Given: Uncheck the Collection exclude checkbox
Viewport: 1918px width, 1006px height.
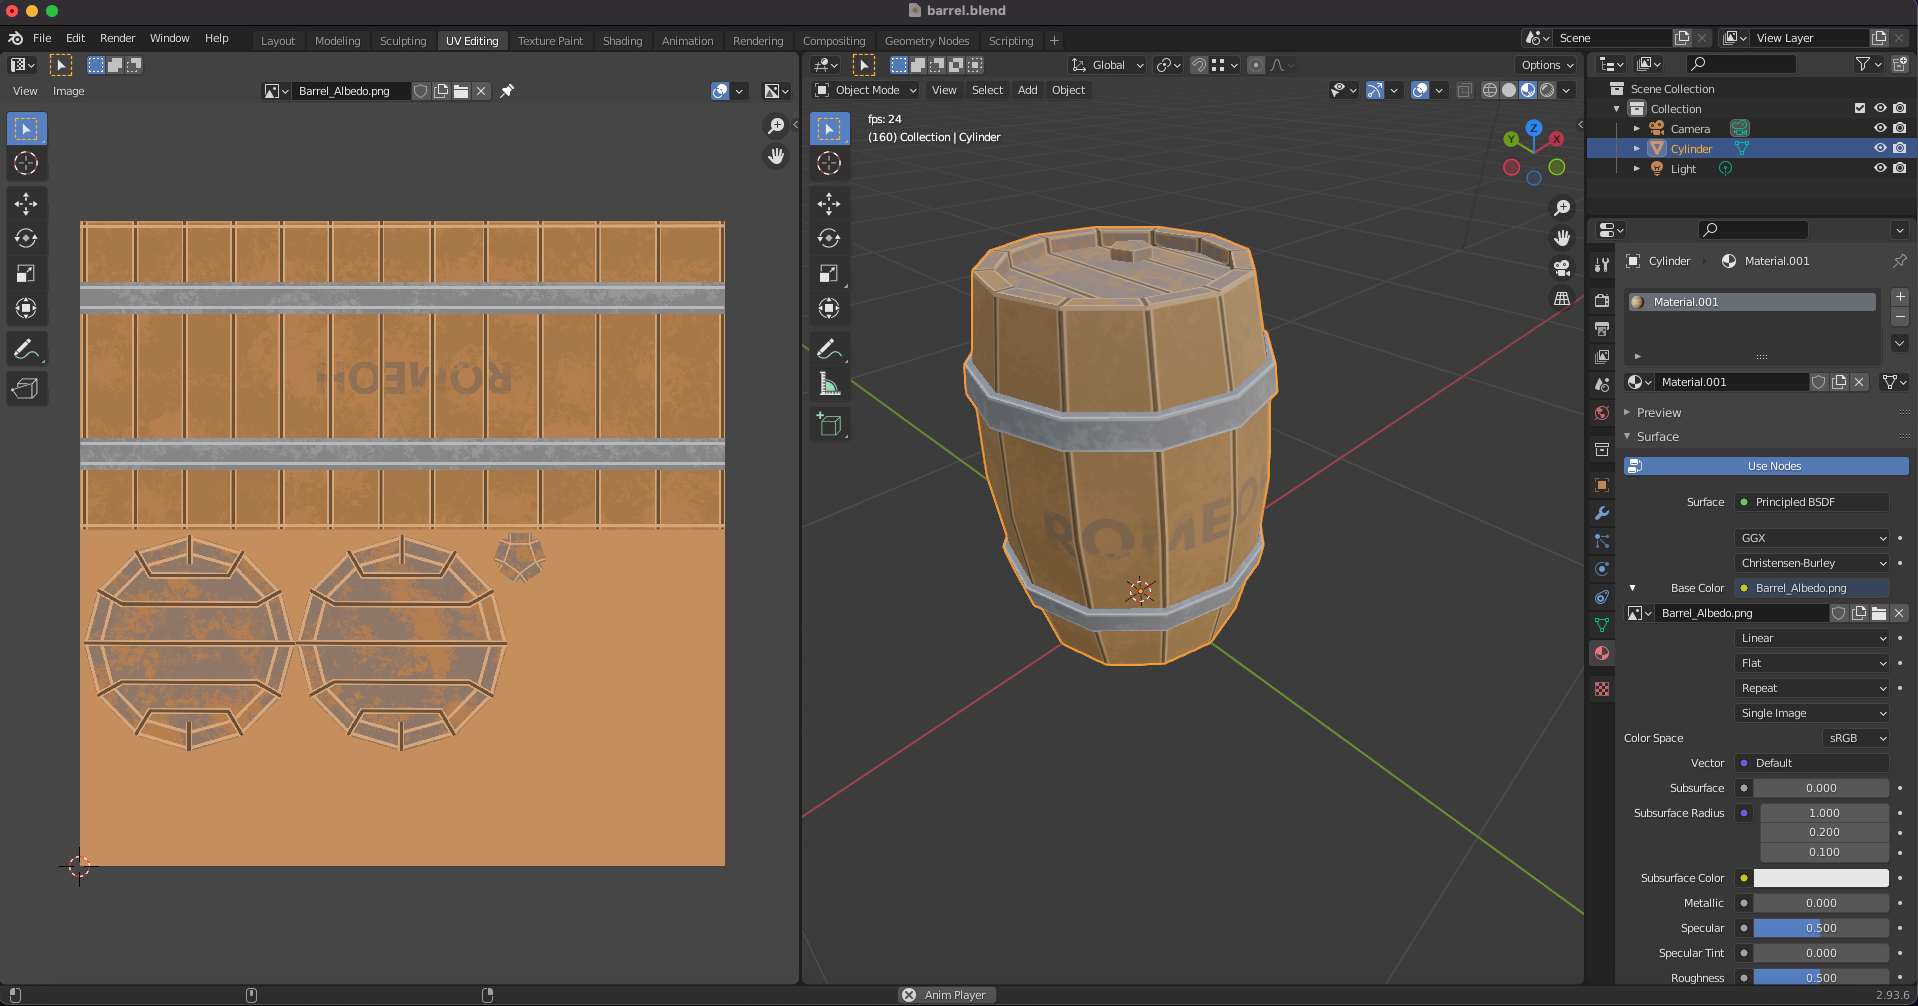Looking at the screenshot, I should click(1860, 108).
